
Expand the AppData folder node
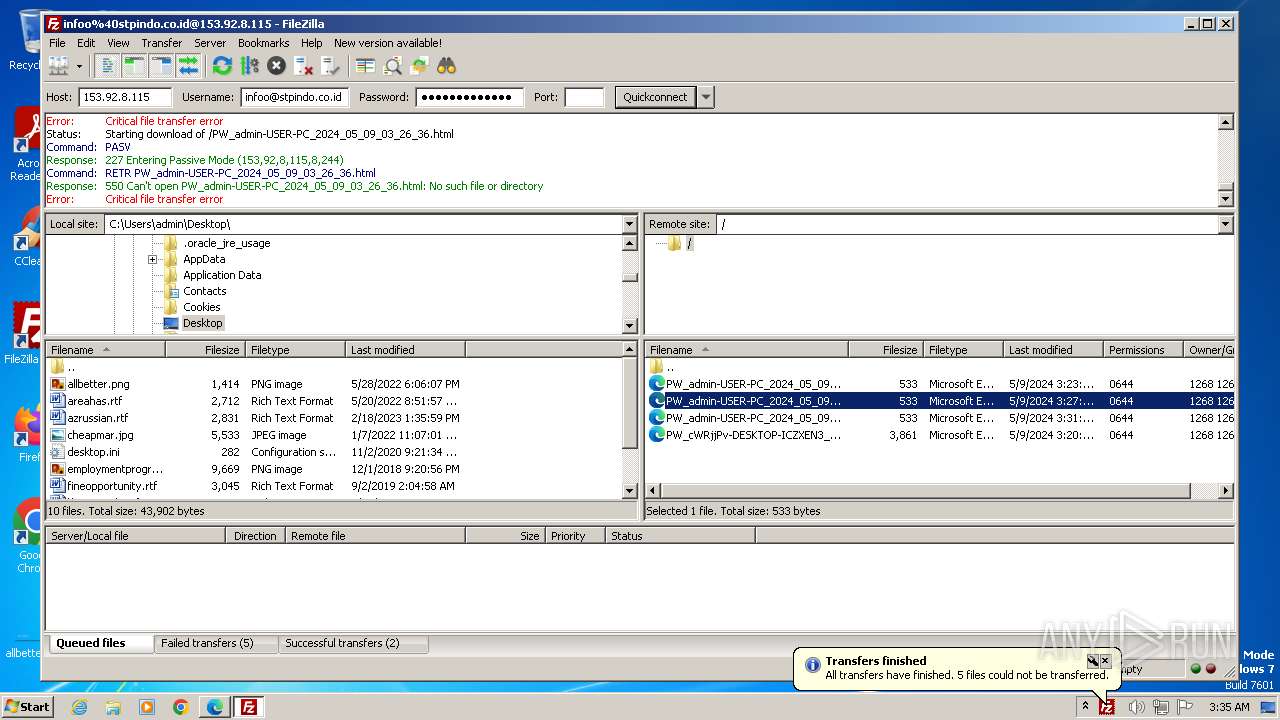tap(153, 259)
